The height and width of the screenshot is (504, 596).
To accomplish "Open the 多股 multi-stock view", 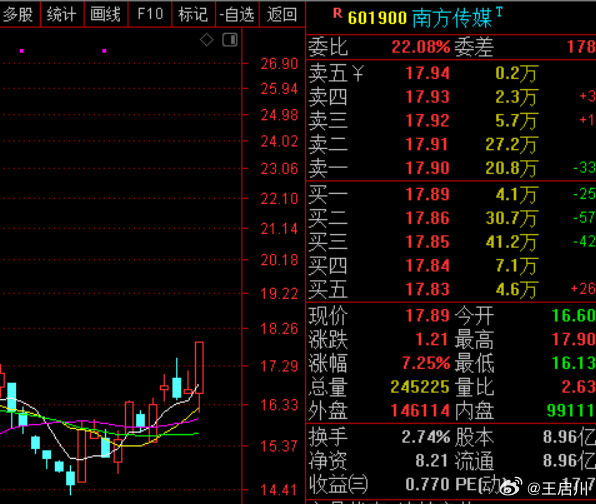I will click(x=19, y=14).
